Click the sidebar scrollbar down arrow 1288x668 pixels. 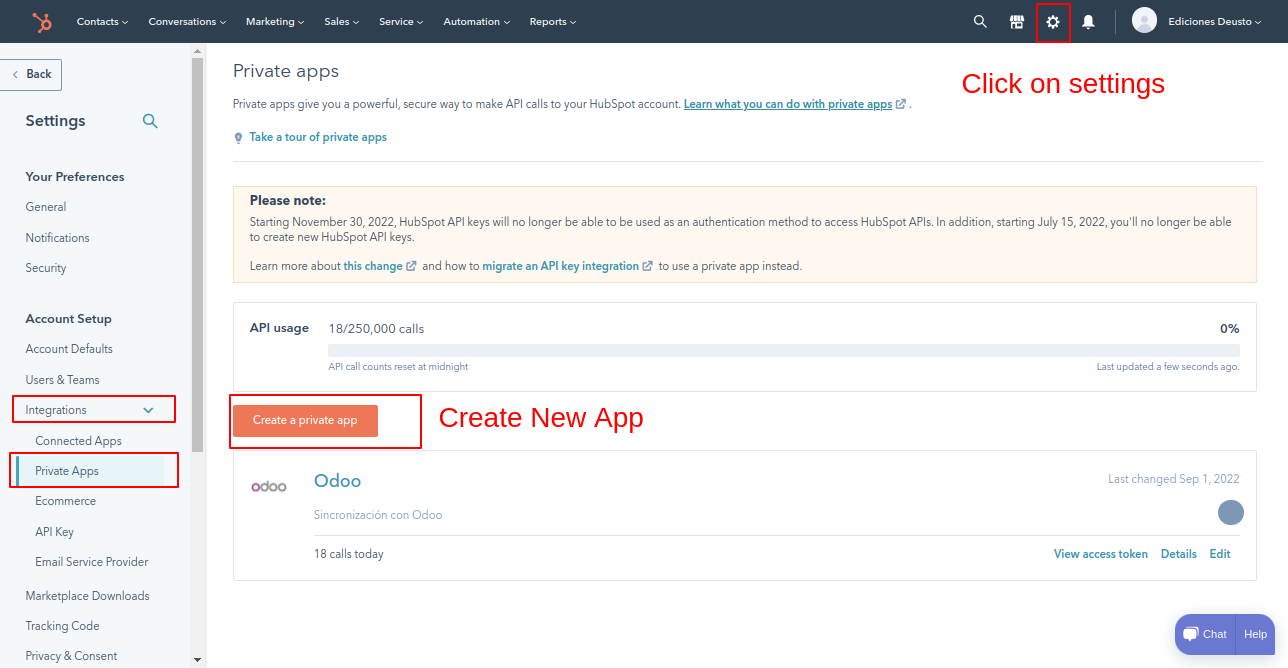[197, 660]
